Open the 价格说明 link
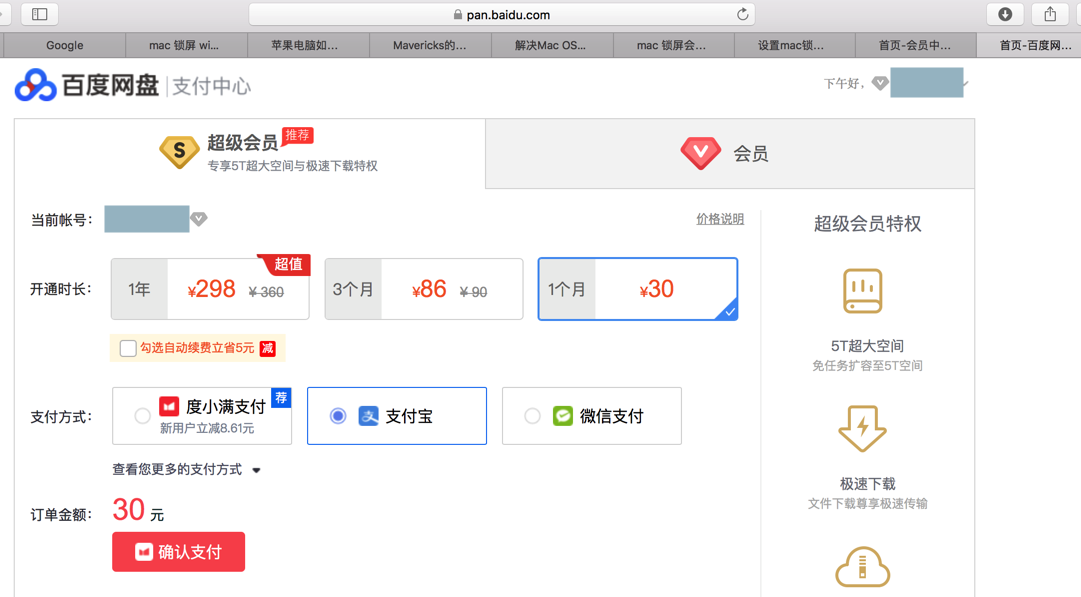 [720, 219]
